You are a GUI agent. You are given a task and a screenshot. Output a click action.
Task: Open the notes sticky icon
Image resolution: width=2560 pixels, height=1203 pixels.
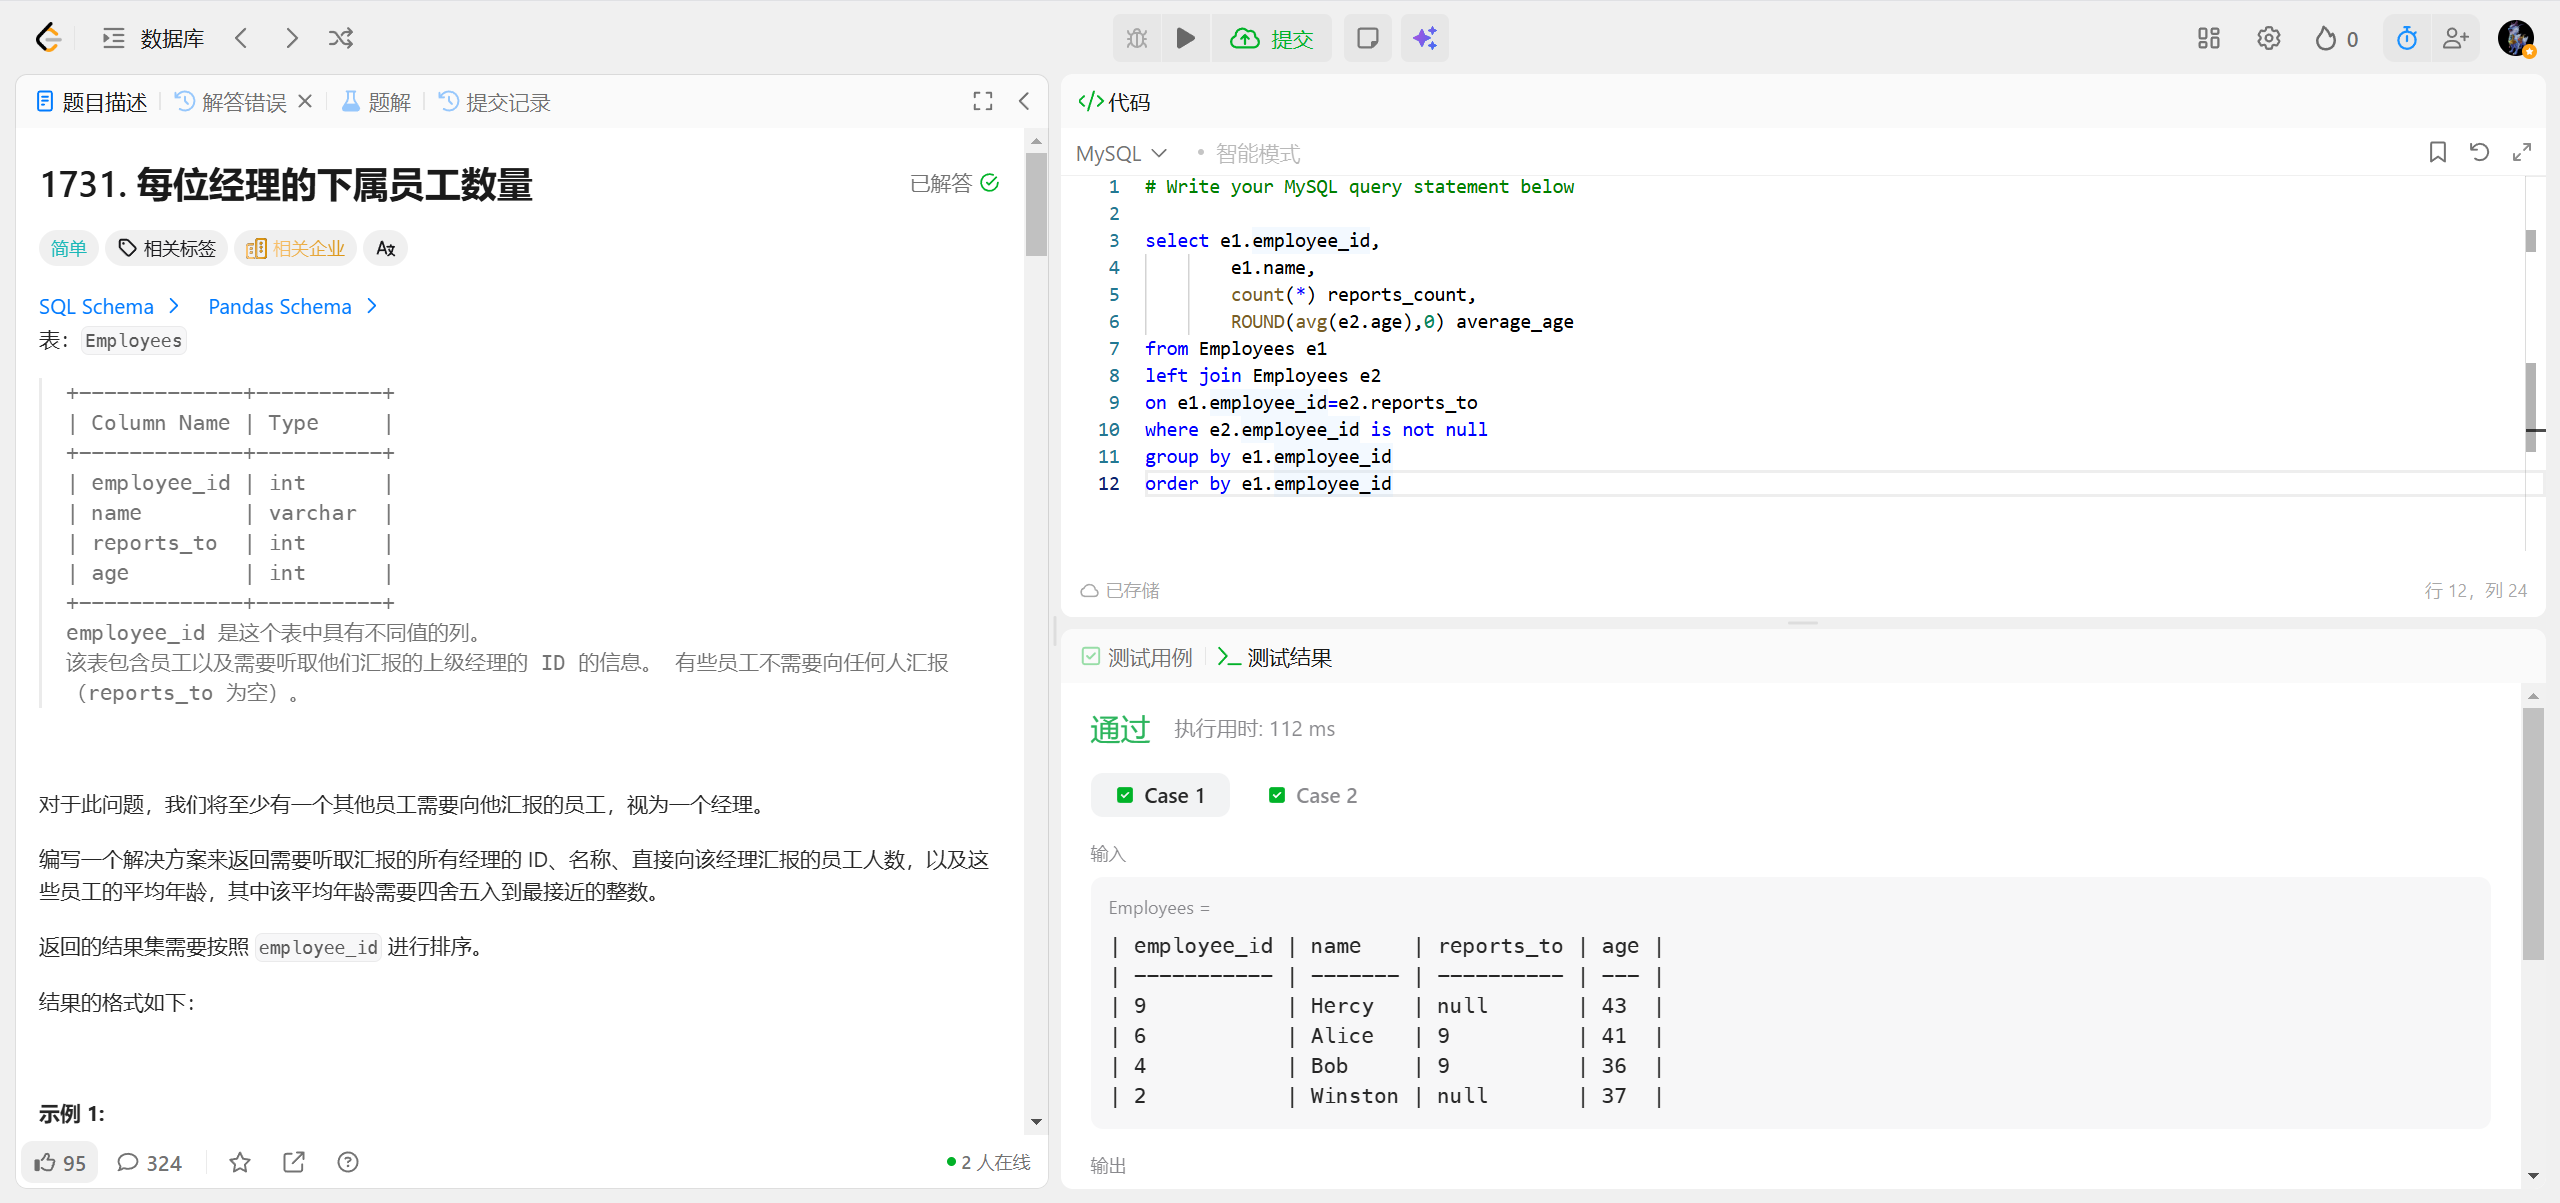1367,38
